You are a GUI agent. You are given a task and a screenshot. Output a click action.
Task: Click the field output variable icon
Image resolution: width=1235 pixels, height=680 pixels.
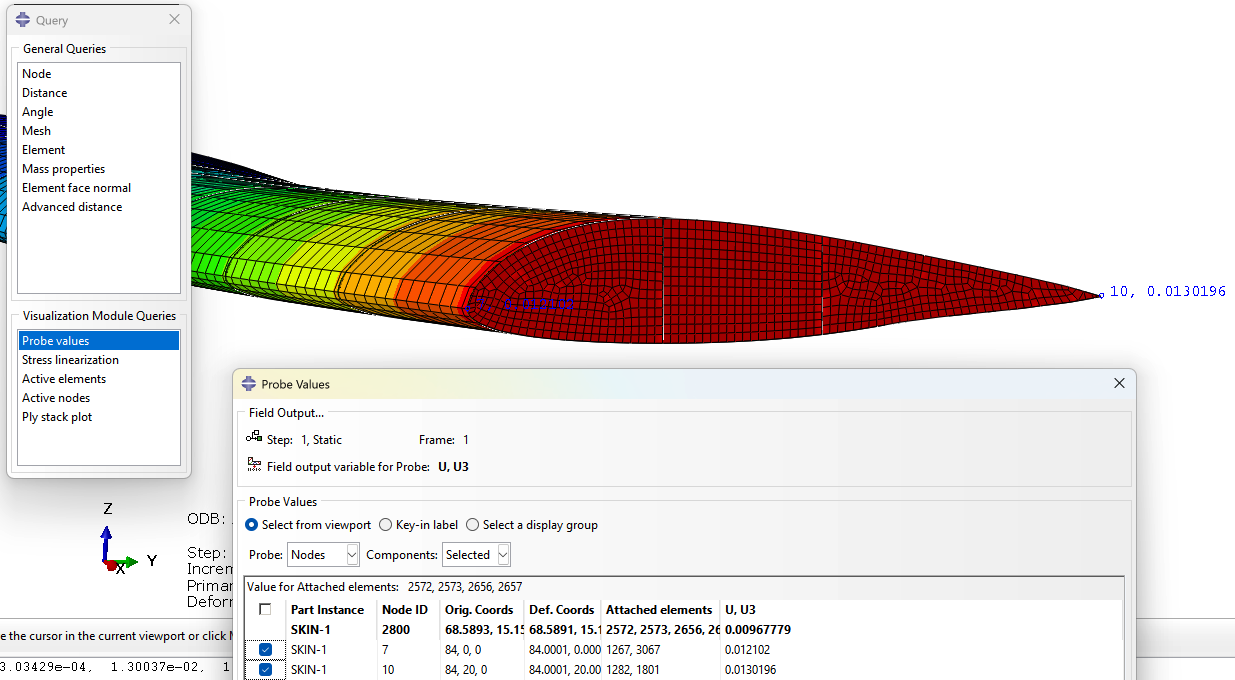[x=254, y=465]
